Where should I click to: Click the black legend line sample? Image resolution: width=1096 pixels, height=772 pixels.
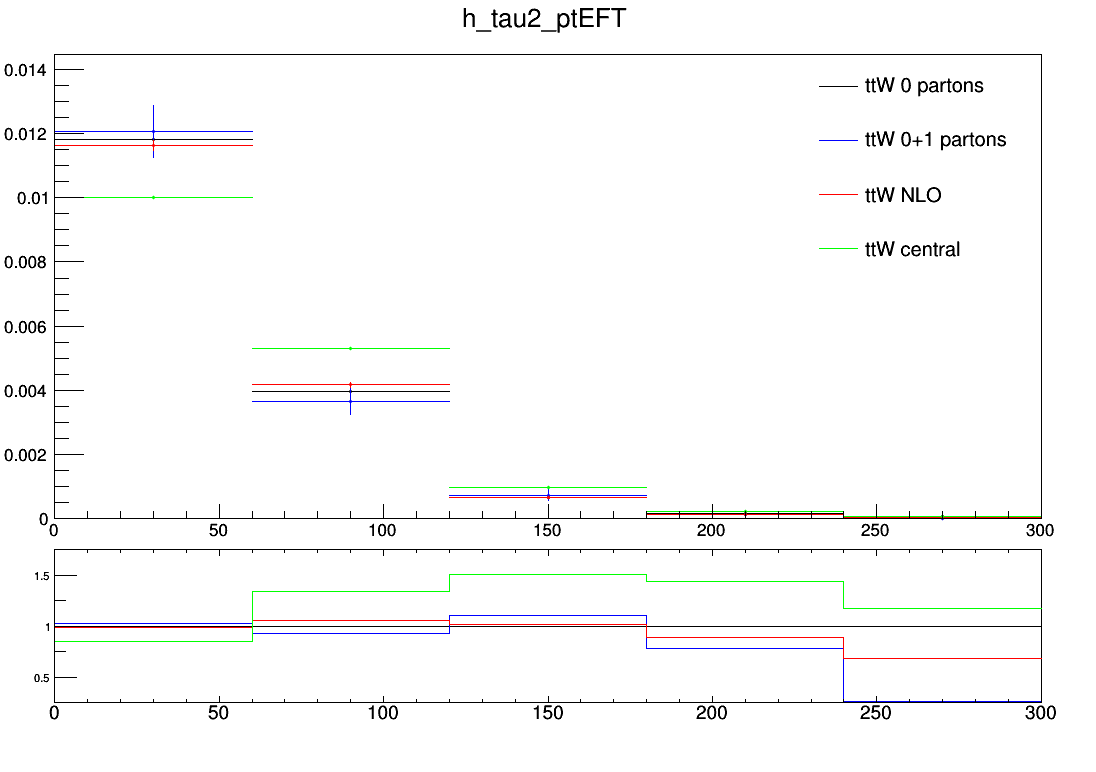point(838,86)
